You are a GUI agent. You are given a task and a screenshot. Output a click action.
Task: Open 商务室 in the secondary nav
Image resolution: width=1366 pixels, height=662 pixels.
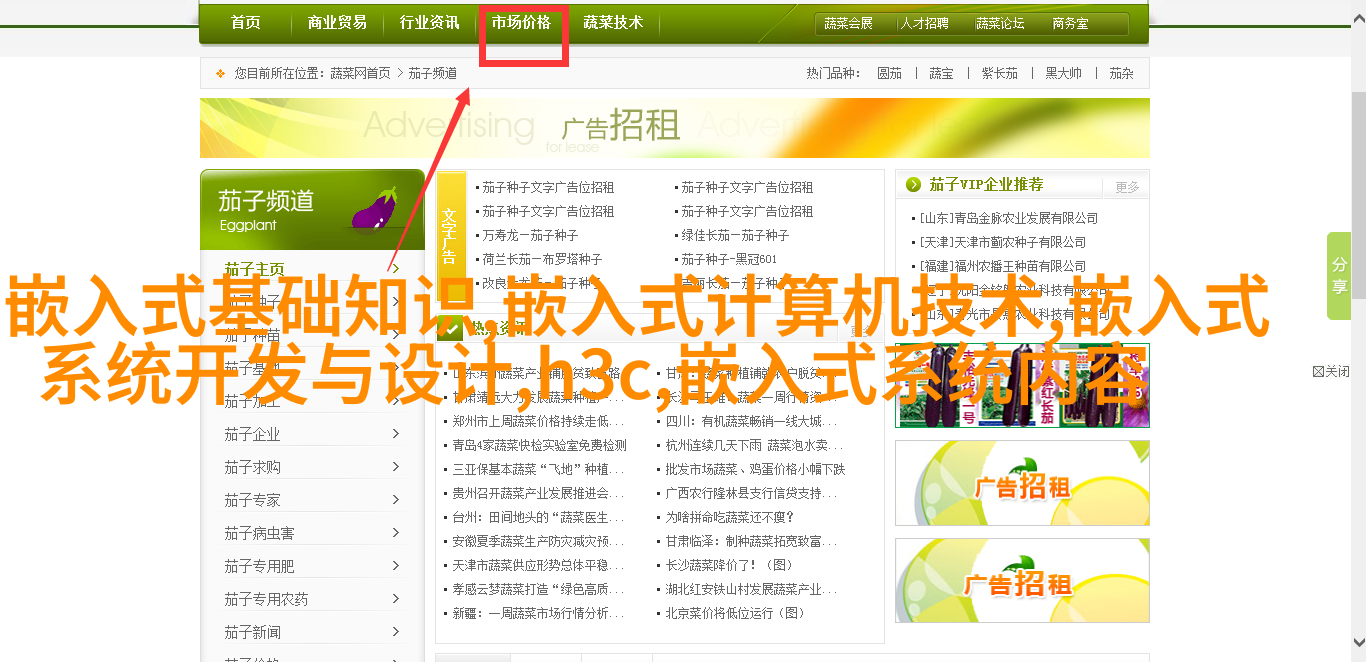point(1070,23)
